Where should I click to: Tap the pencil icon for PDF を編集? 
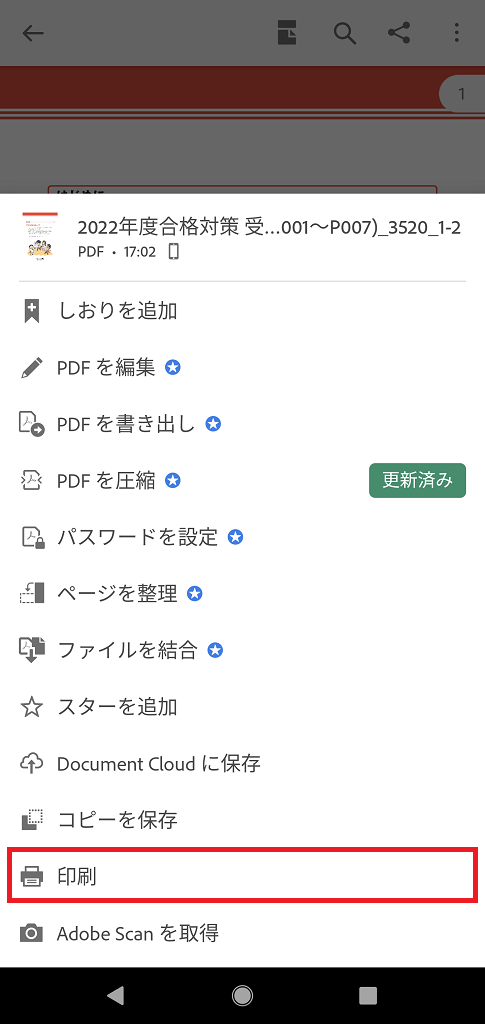point(31,368)
